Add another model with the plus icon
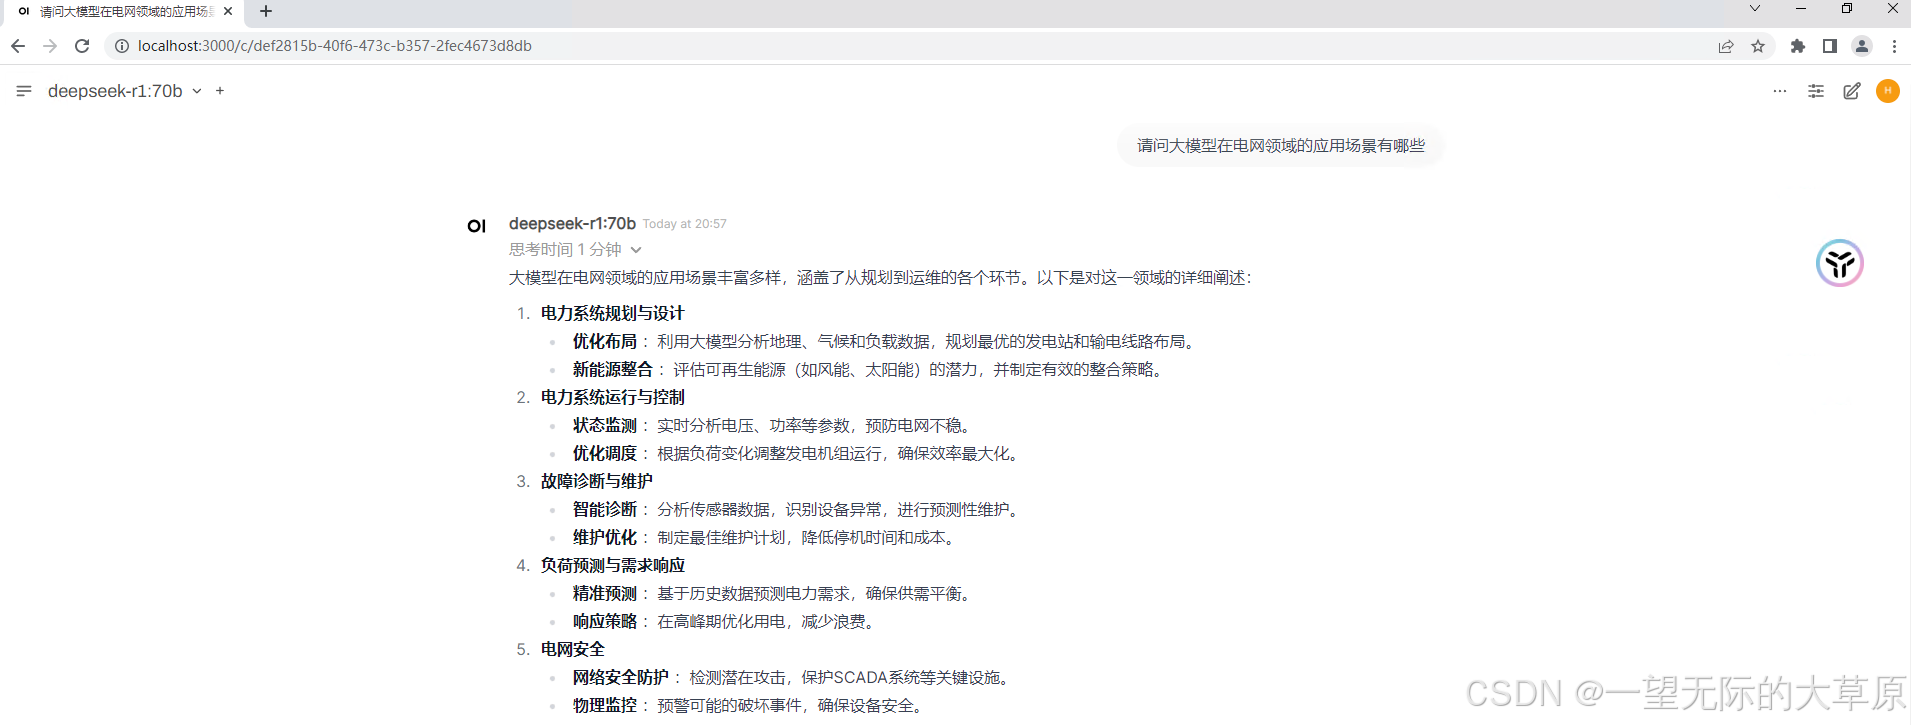Viewport: 1911px width, 725px height. point(220,91)
